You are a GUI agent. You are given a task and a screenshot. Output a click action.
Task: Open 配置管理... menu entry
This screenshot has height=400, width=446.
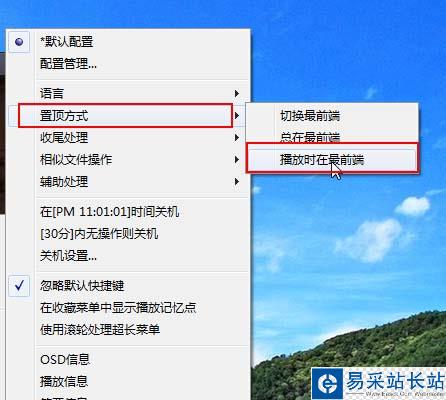[68, 63]
